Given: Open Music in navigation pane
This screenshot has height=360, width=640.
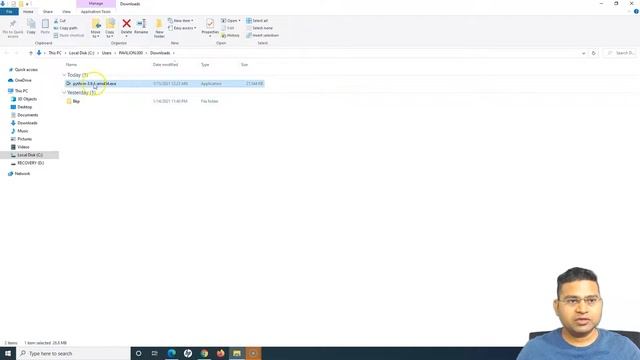Looking at the screenshot, I should pos(23,131).
